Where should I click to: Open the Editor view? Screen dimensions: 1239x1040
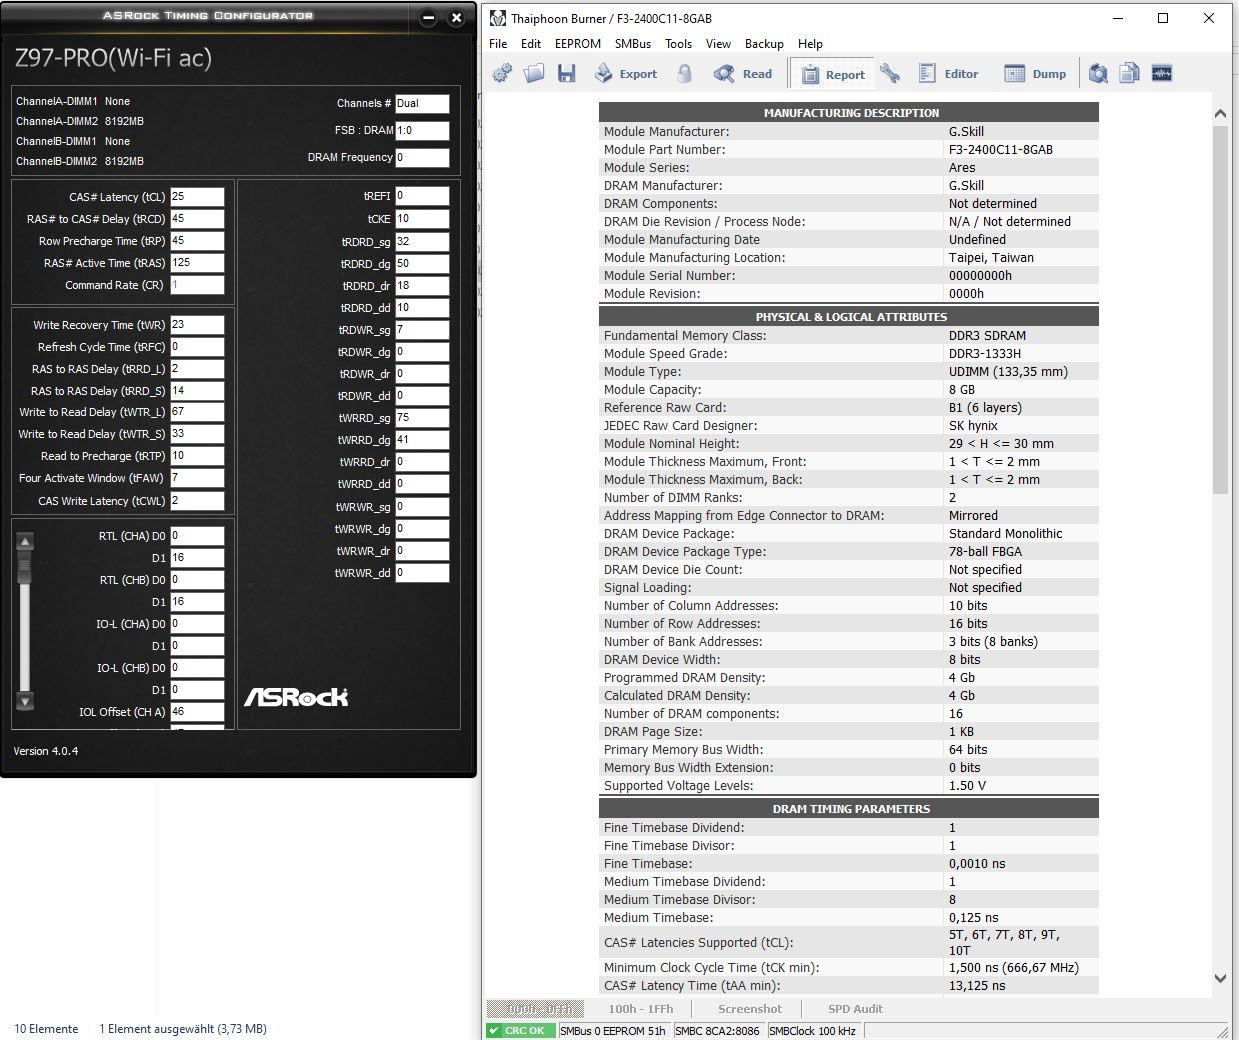[x=948, y=73]
